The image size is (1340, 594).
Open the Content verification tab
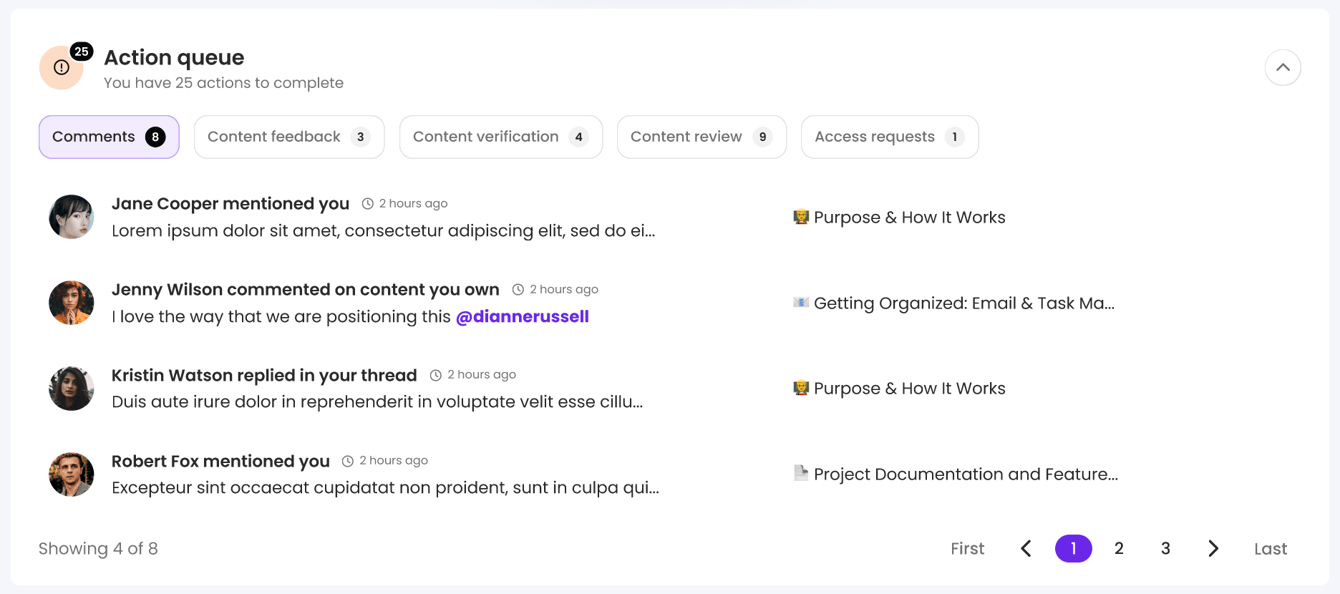[x=500, y=137]
